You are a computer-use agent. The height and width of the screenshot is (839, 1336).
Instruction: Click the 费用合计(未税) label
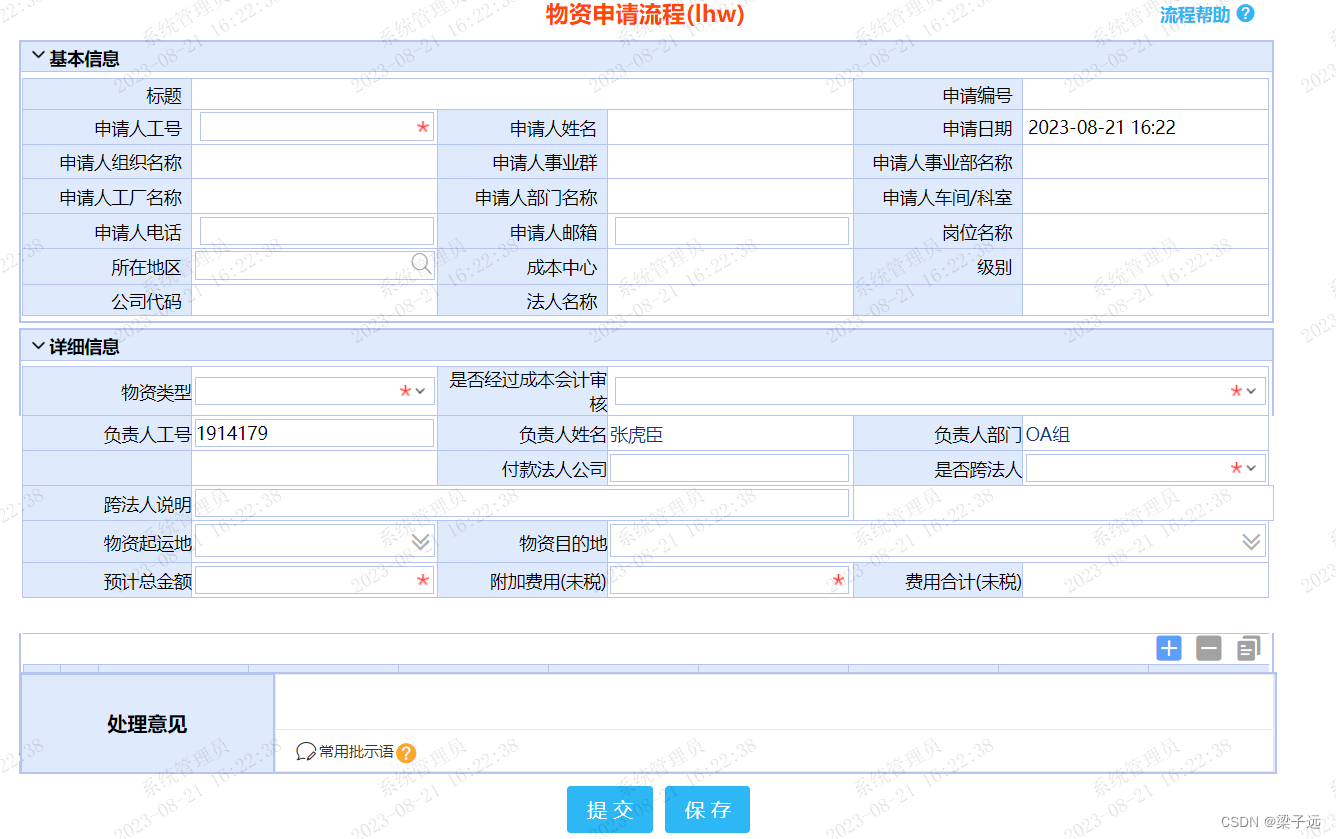click(964, 581)
